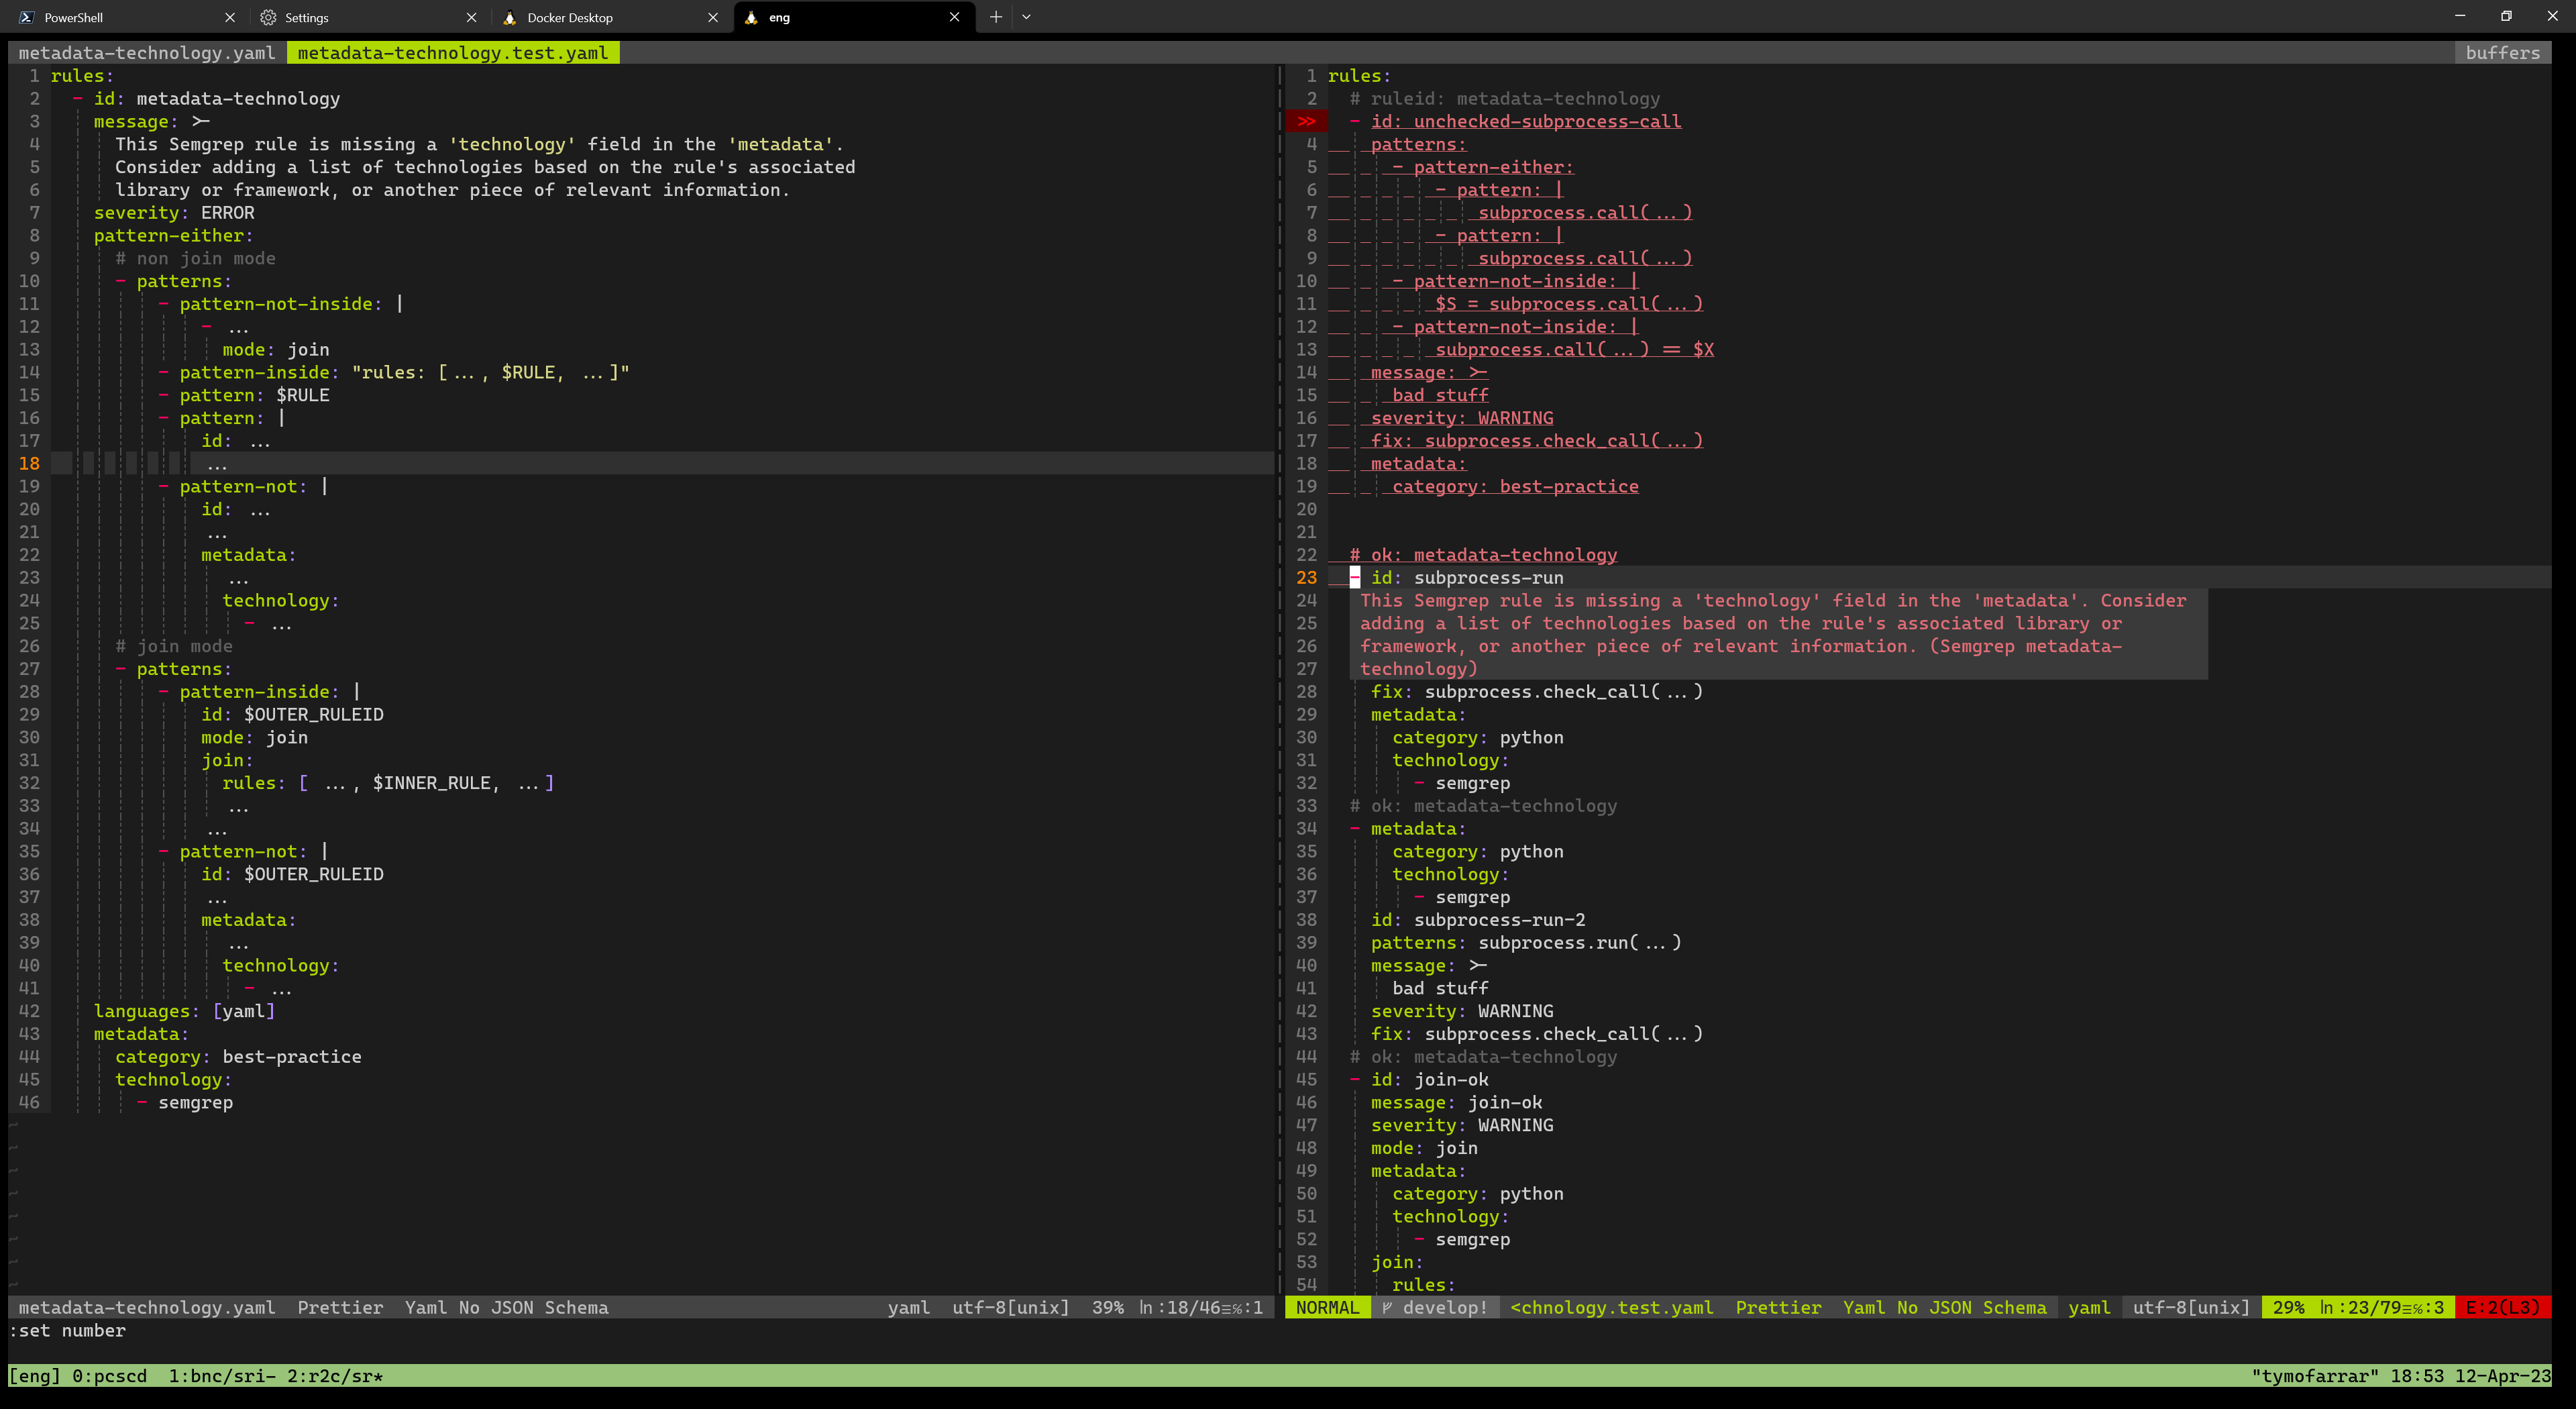Select the metadata-technology.yaml buffer tab

click(147, 53)
